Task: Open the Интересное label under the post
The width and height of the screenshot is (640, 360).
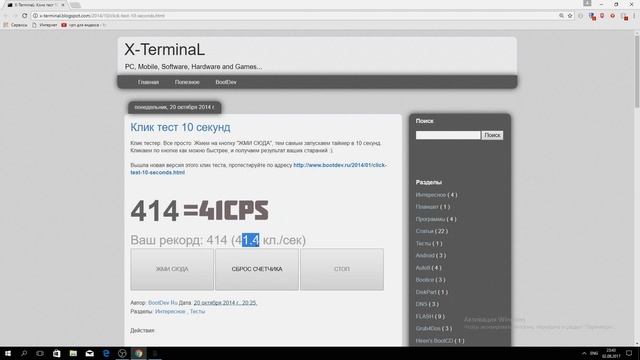Action: click(x=170, y=311)
